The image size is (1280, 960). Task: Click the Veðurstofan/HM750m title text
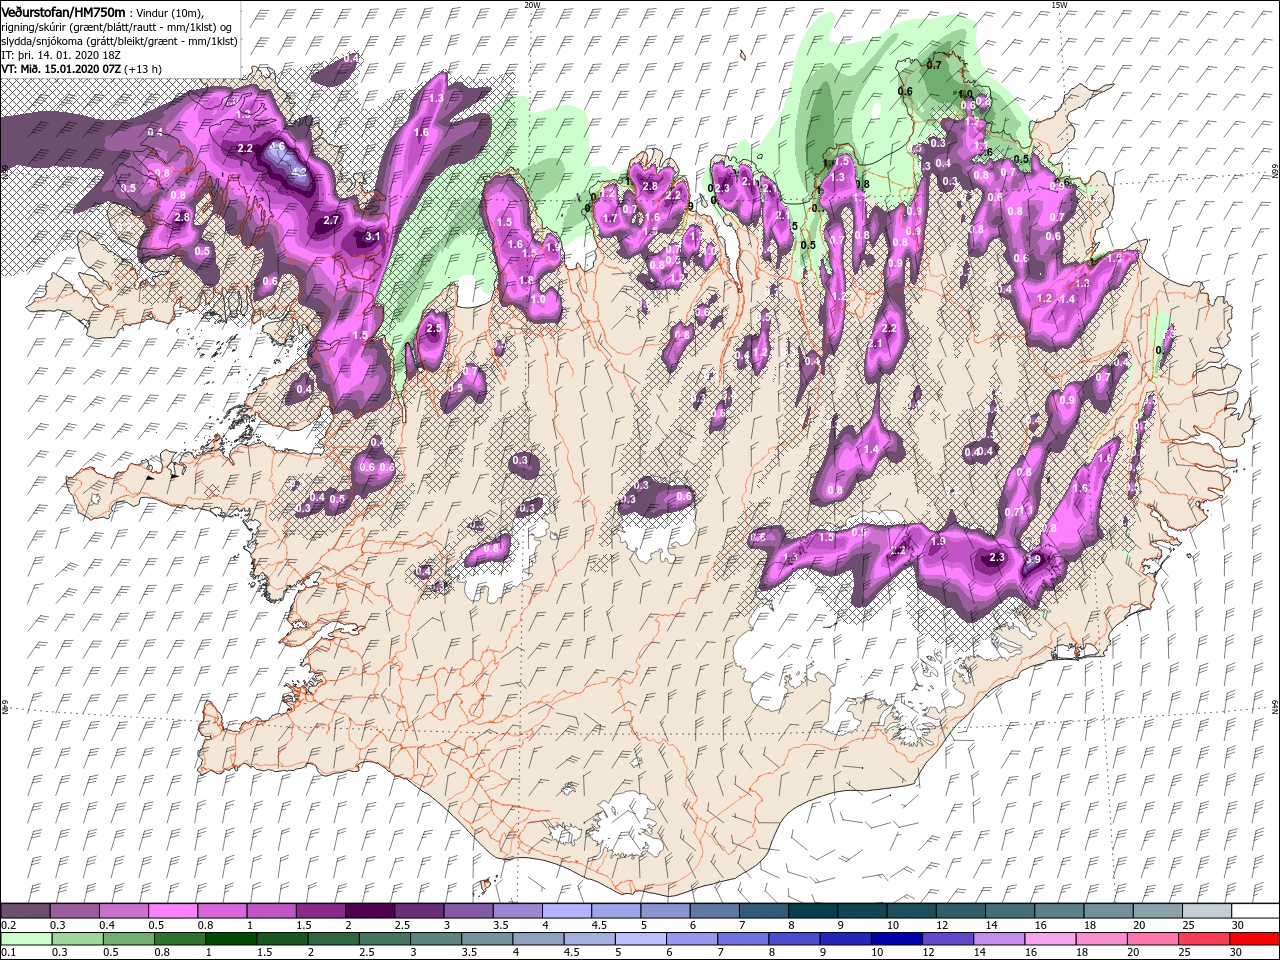click(63, 11)
